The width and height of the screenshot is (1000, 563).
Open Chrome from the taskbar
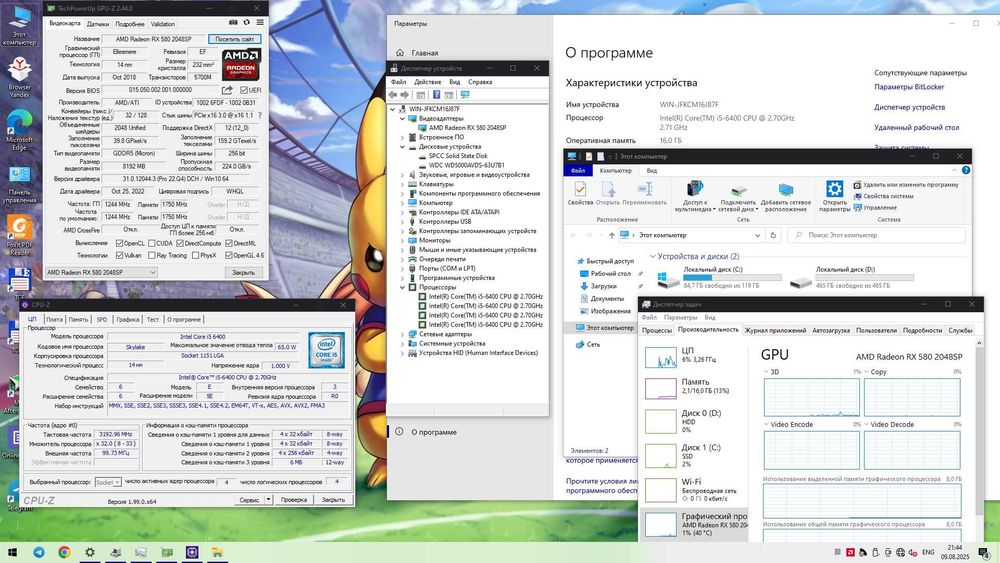[x=64, y=552]
